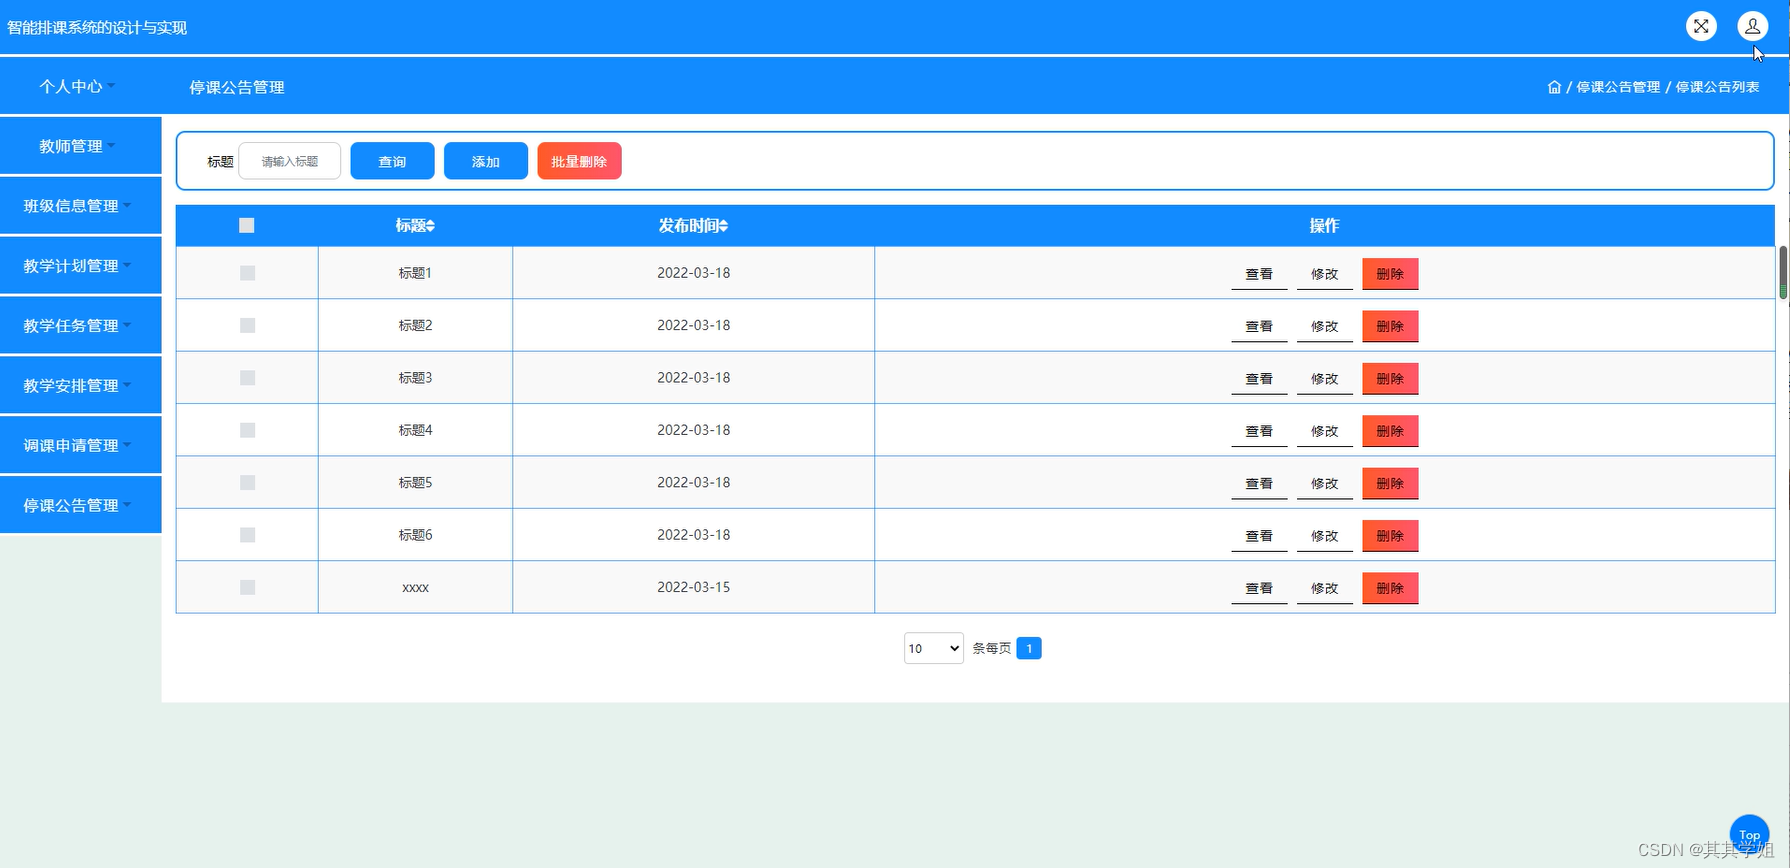View the 标题3 announcement with 查看
The image size is (1790, 868).
click(x=1259, y=379)
